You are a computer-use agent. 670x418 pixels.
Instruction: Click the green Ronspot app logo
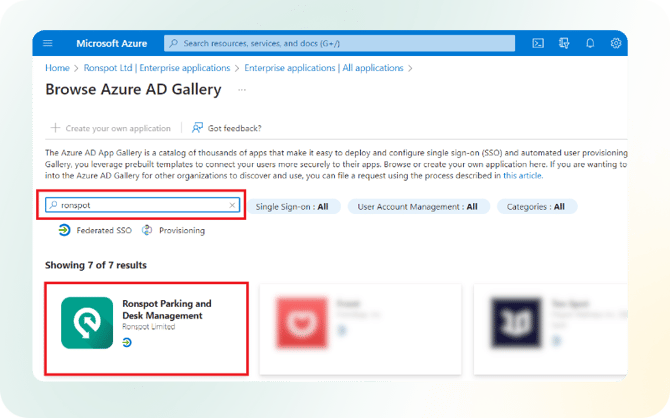tap(87, 323)
